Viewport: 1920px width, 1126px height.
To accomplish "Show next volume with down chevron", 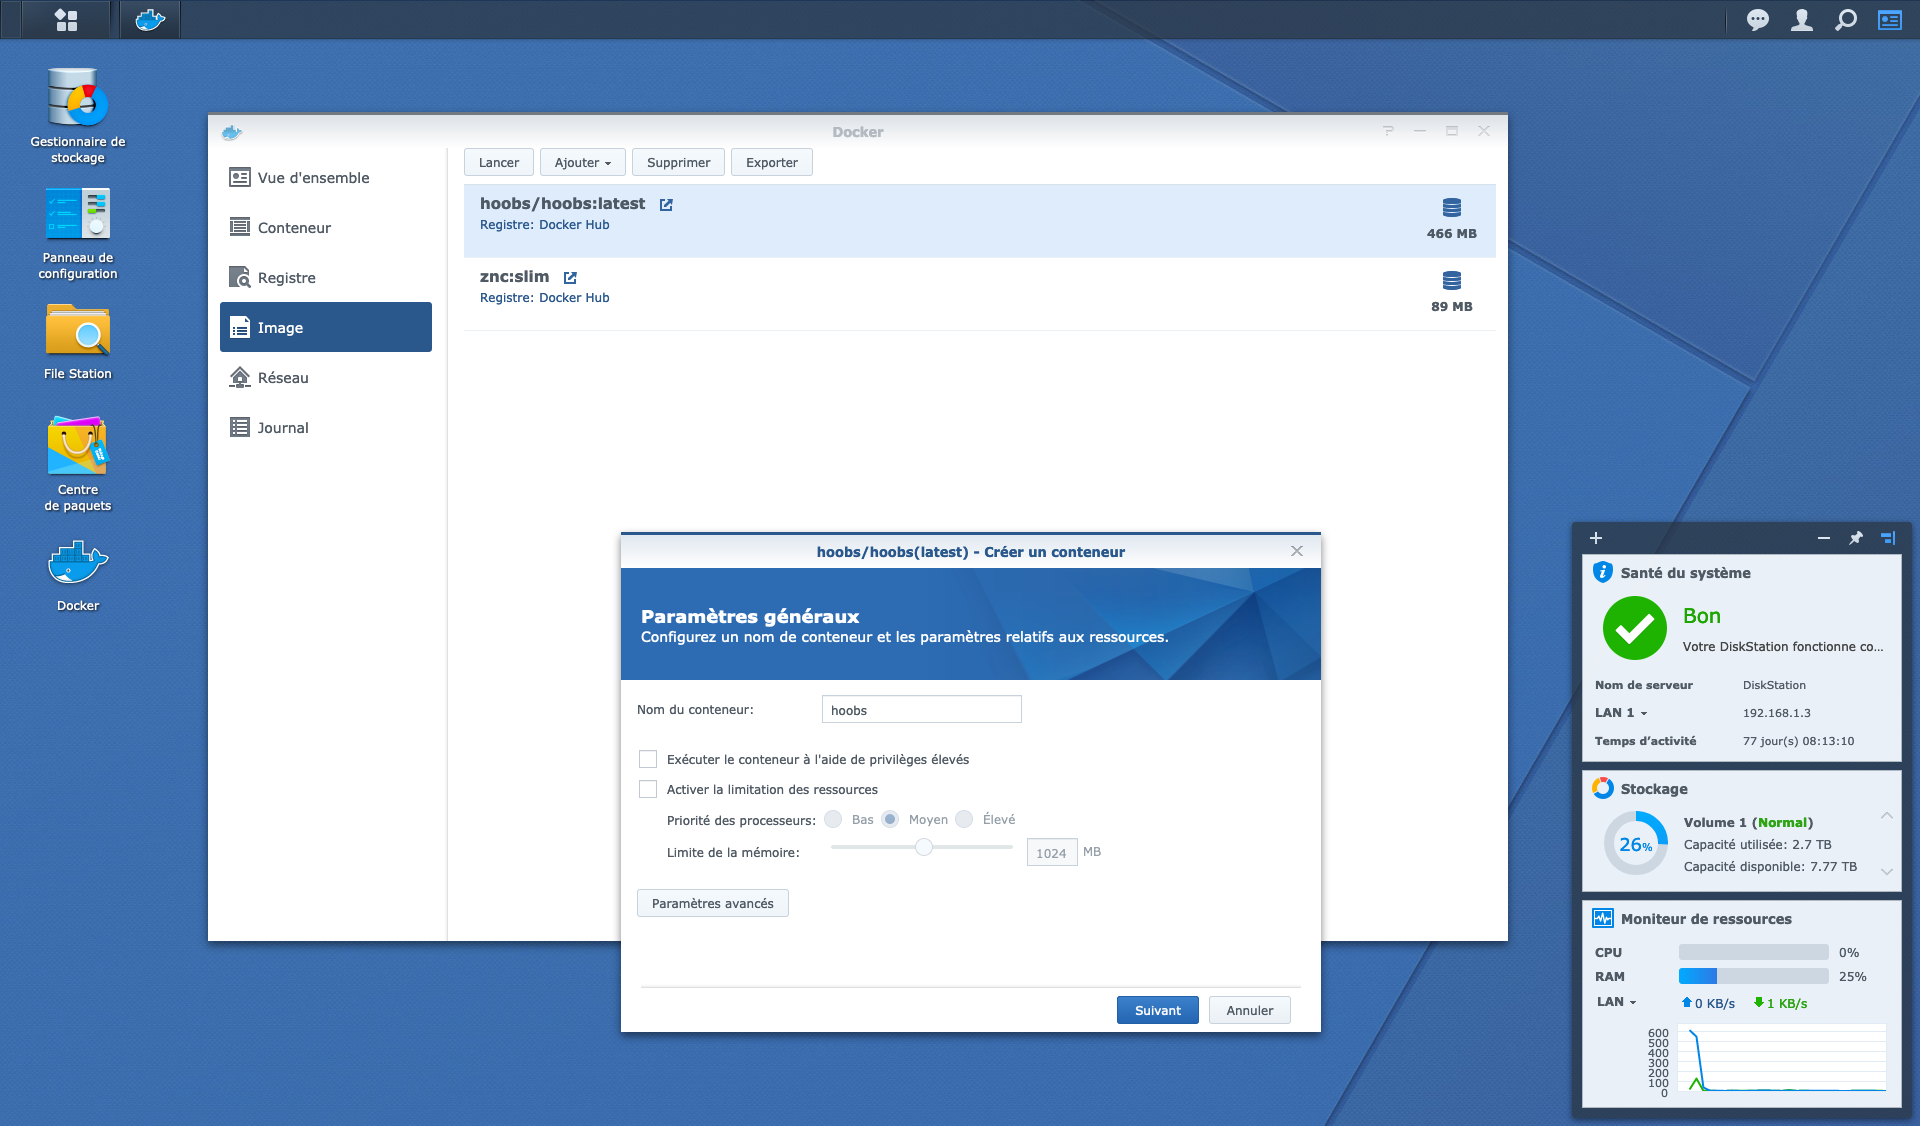I will [x=1886, y=872].
